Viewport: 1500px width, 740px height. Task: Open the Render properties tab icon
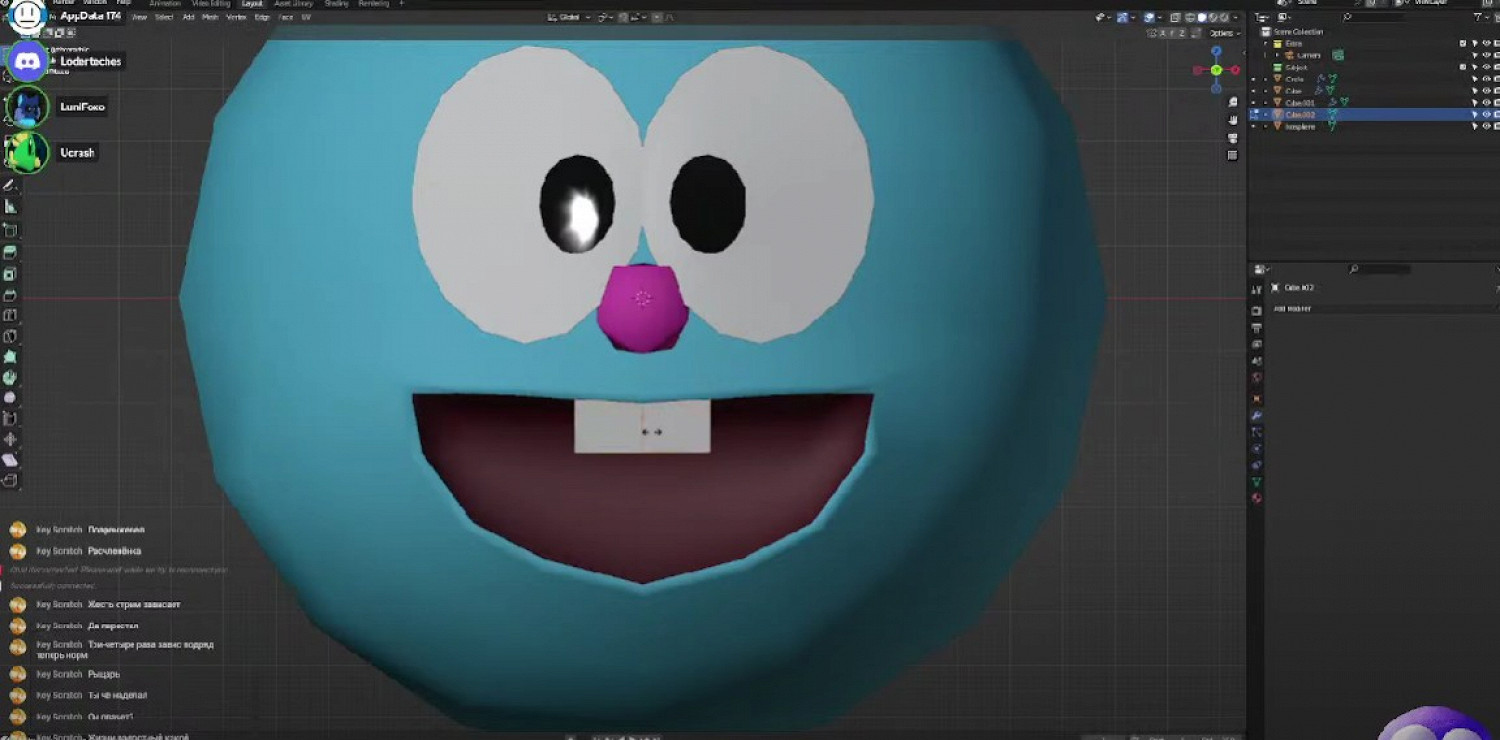pyautogui.click(x=1257, y=311)
